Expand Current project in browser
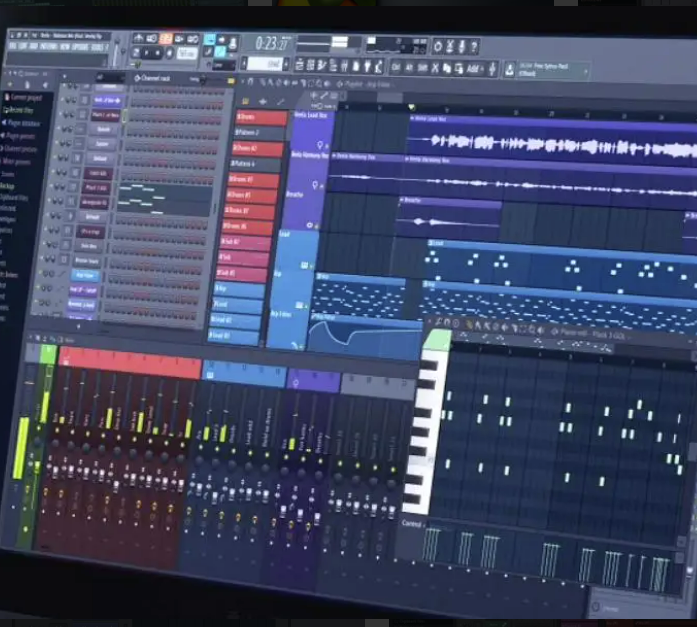This screenshot has height=627, width=697. [25, 97]
